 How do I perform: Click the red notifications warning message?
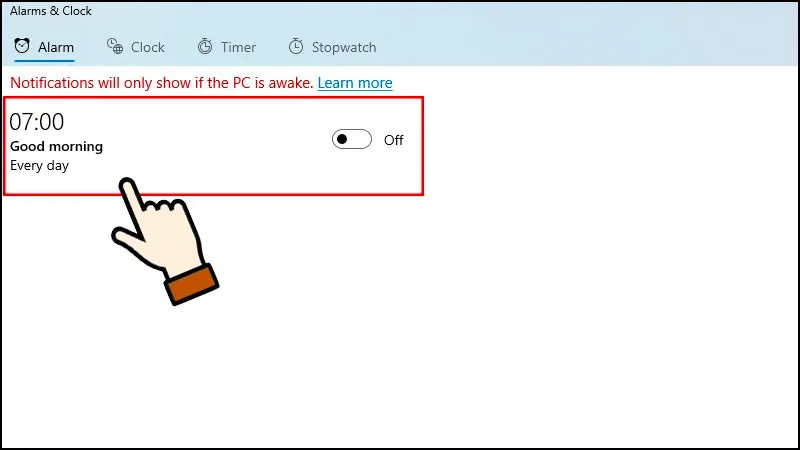pos(162,83)
